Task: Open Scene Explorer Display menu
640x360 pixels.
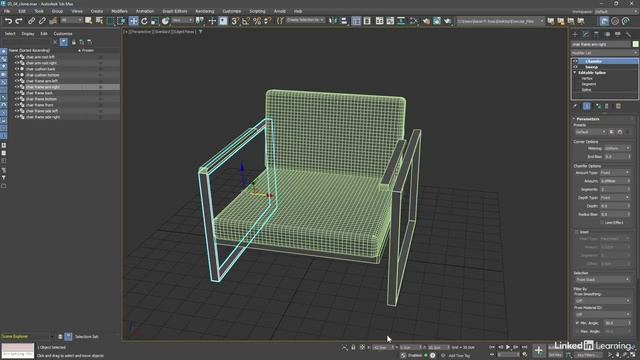Action: pos(28,33)
